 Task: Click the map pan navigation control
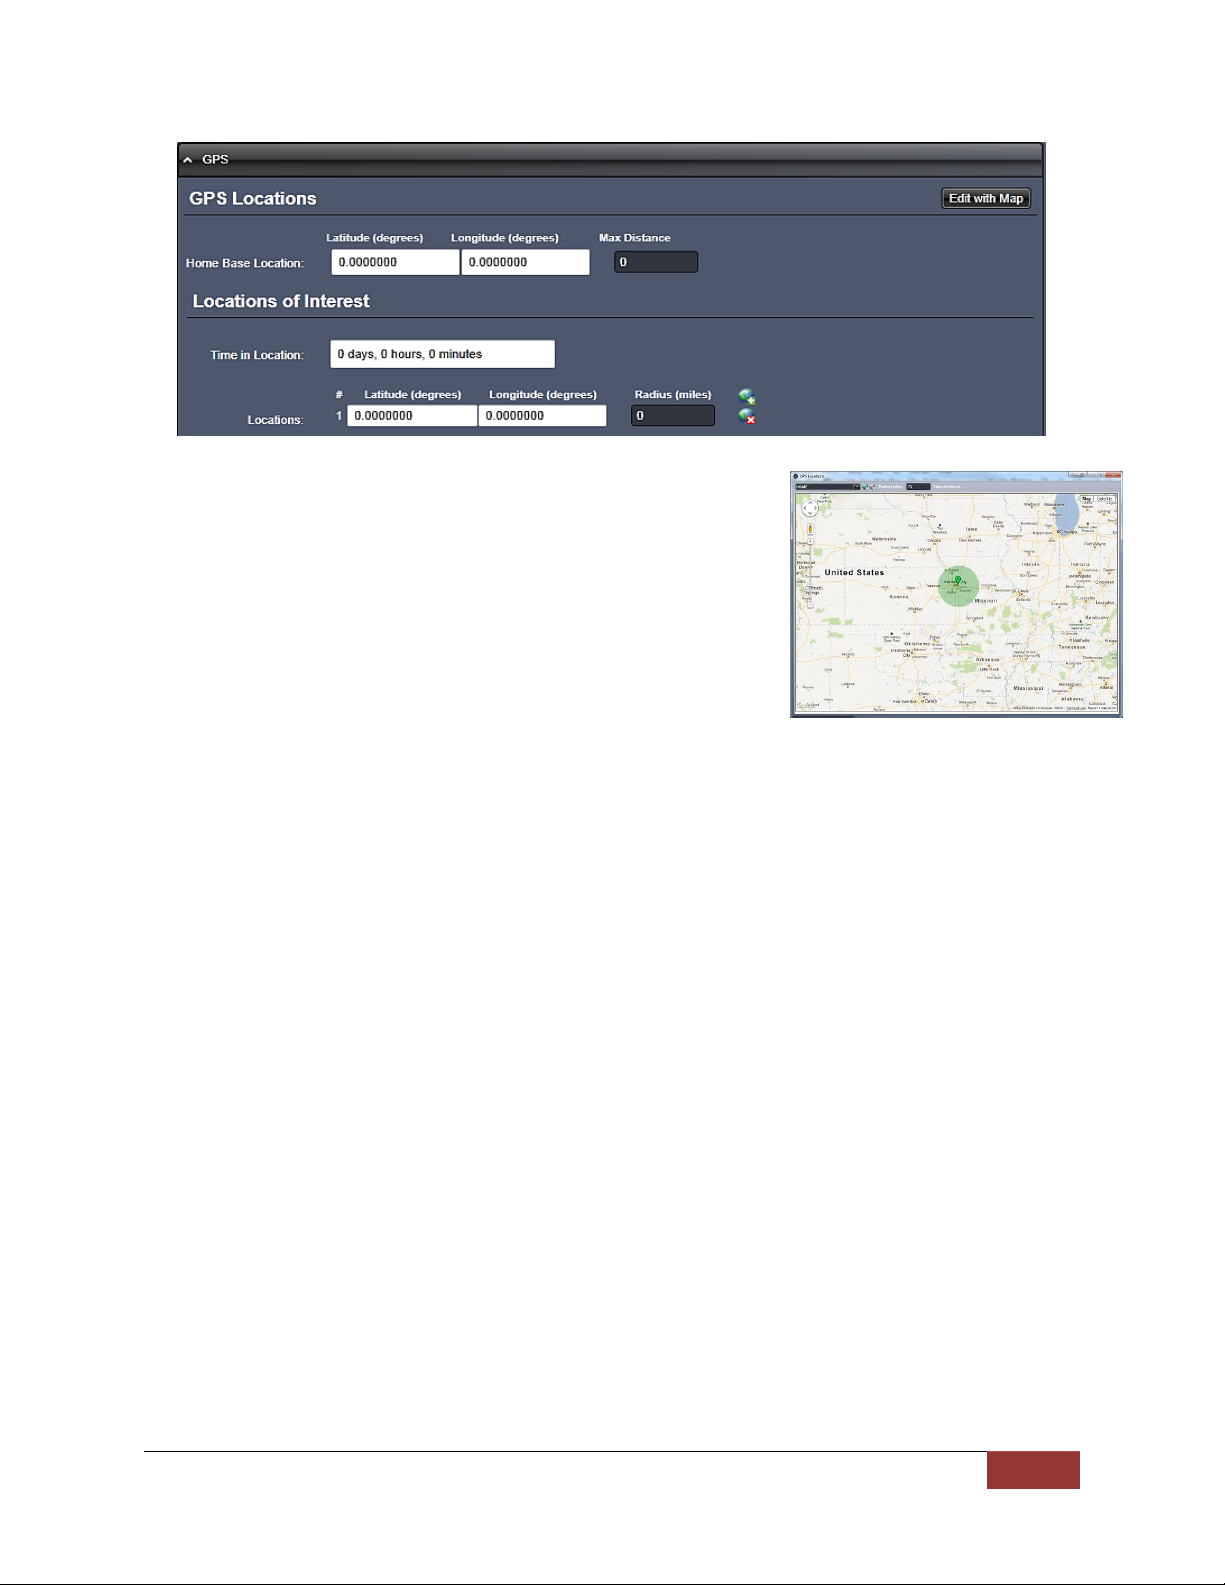pyautogui.click(x=809, y=508)
